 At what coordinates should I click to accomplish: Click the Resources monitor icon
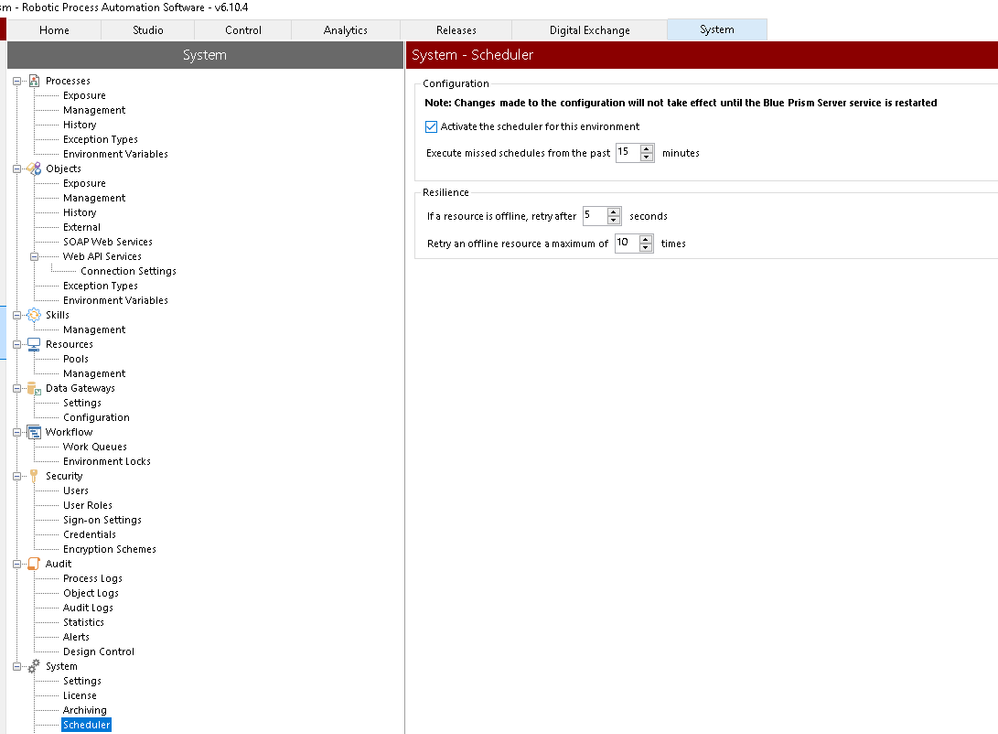[x=34, y=344]
